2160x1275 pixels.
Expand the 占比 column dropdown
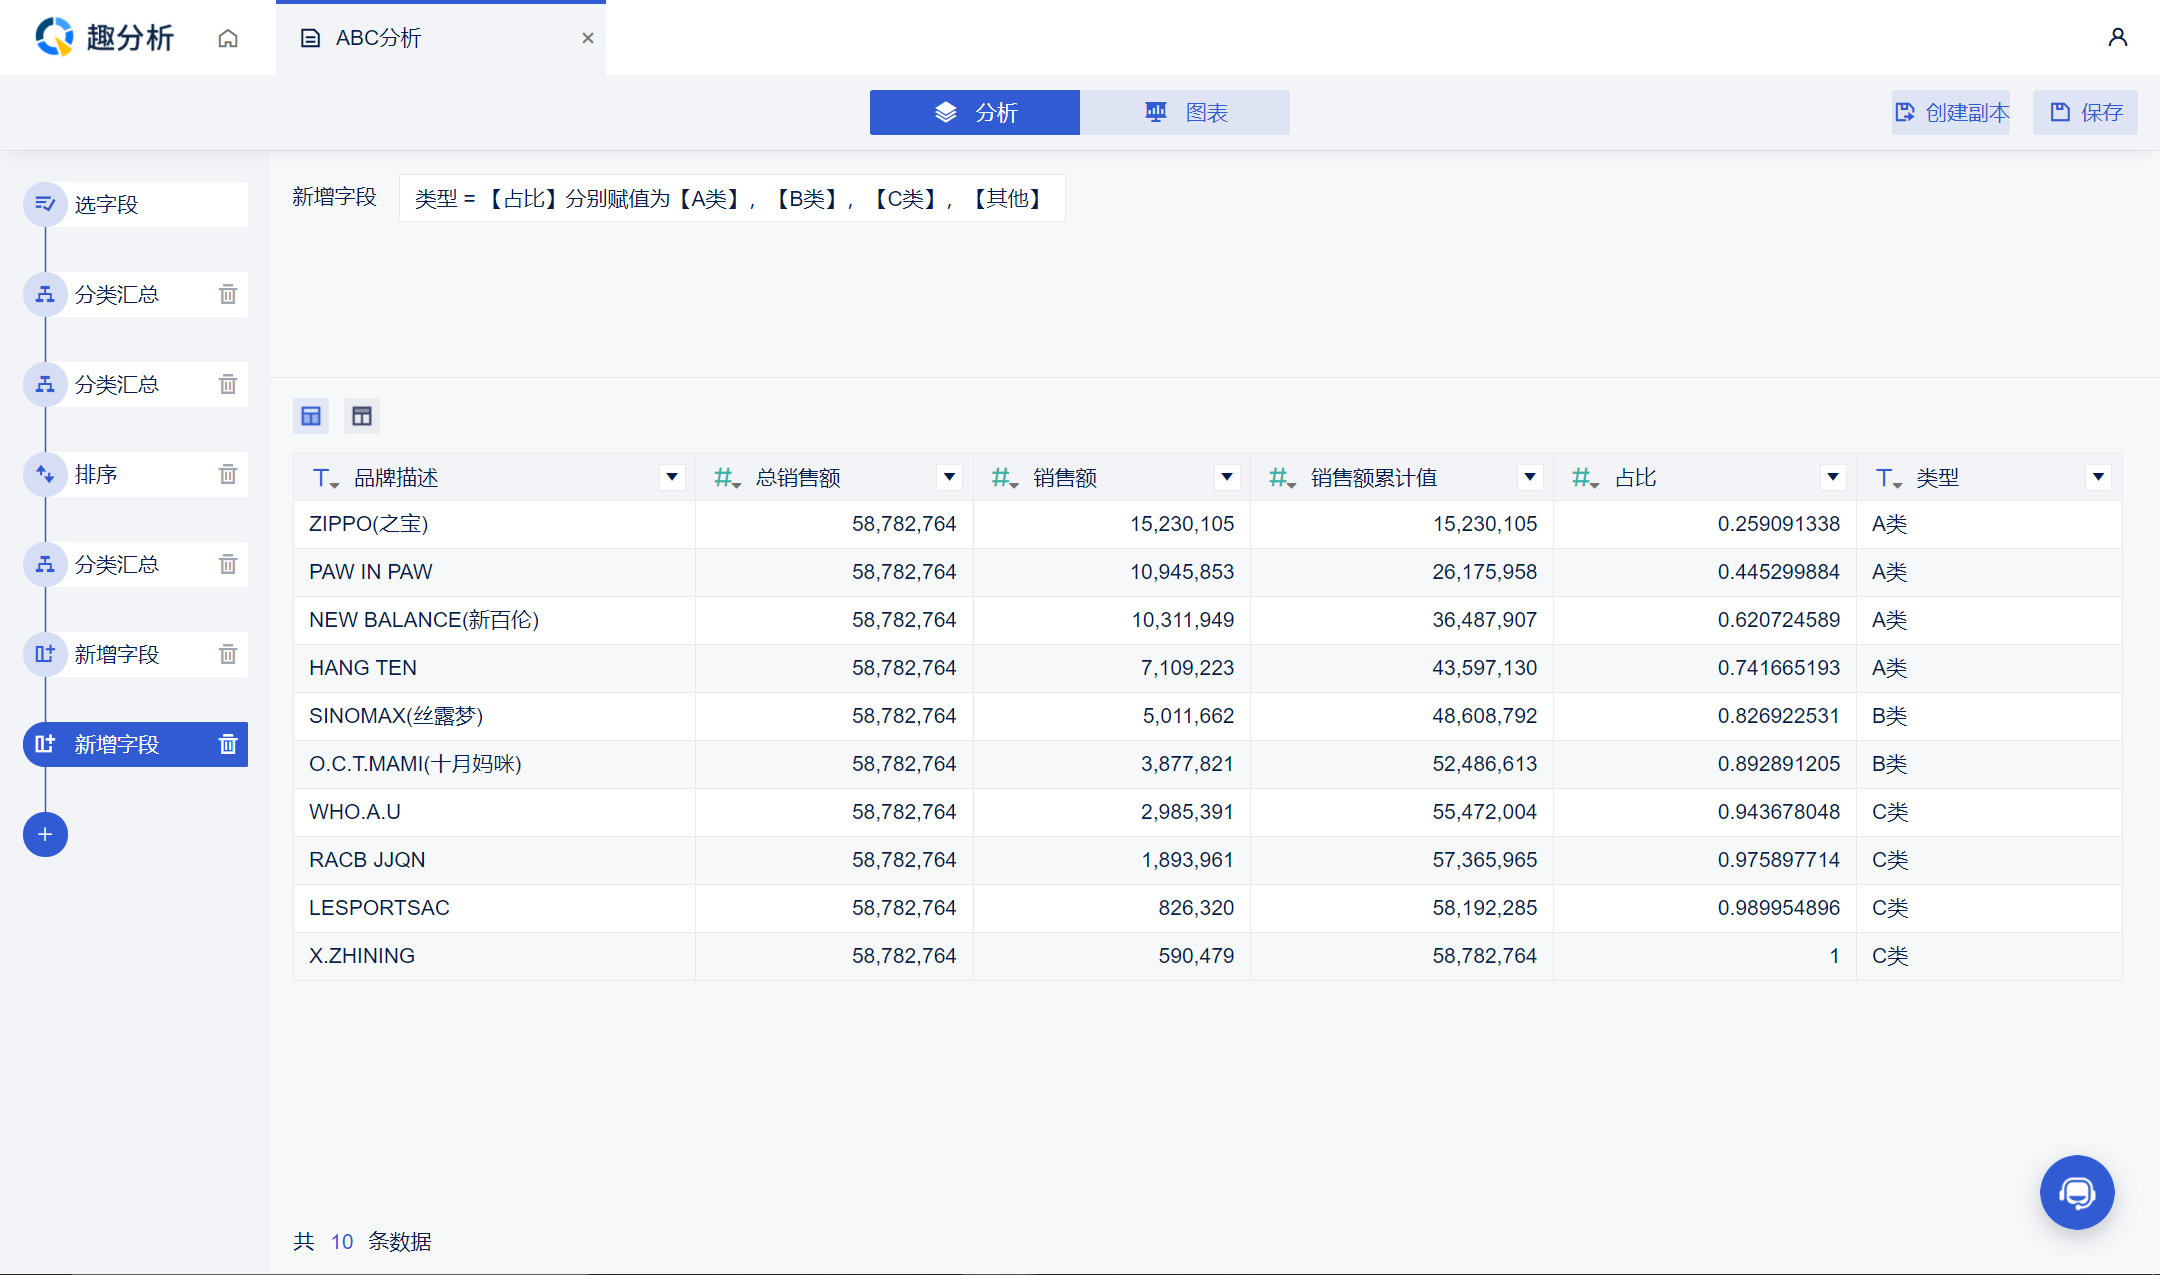click(x=1832, y=477)
